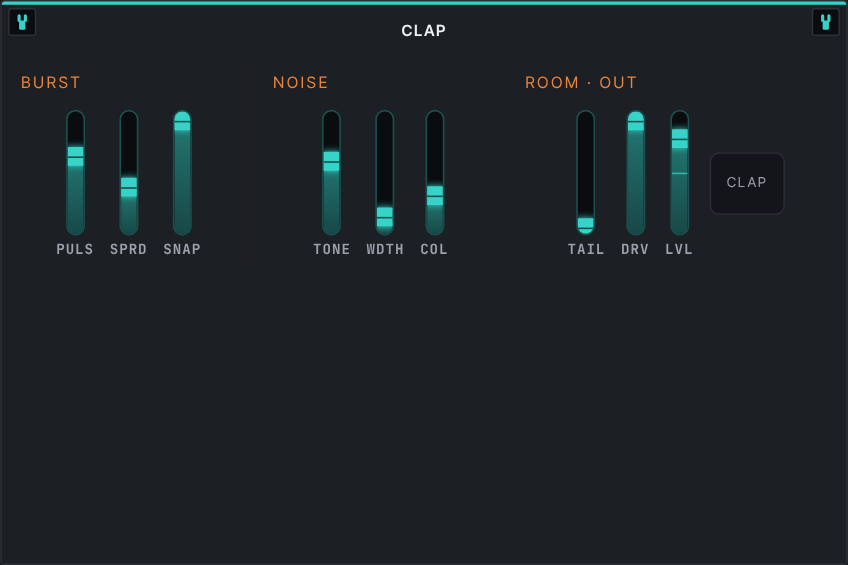Trigger the CLAP pad button
Screen dimensions: 848x565
[x=747, y=183]
